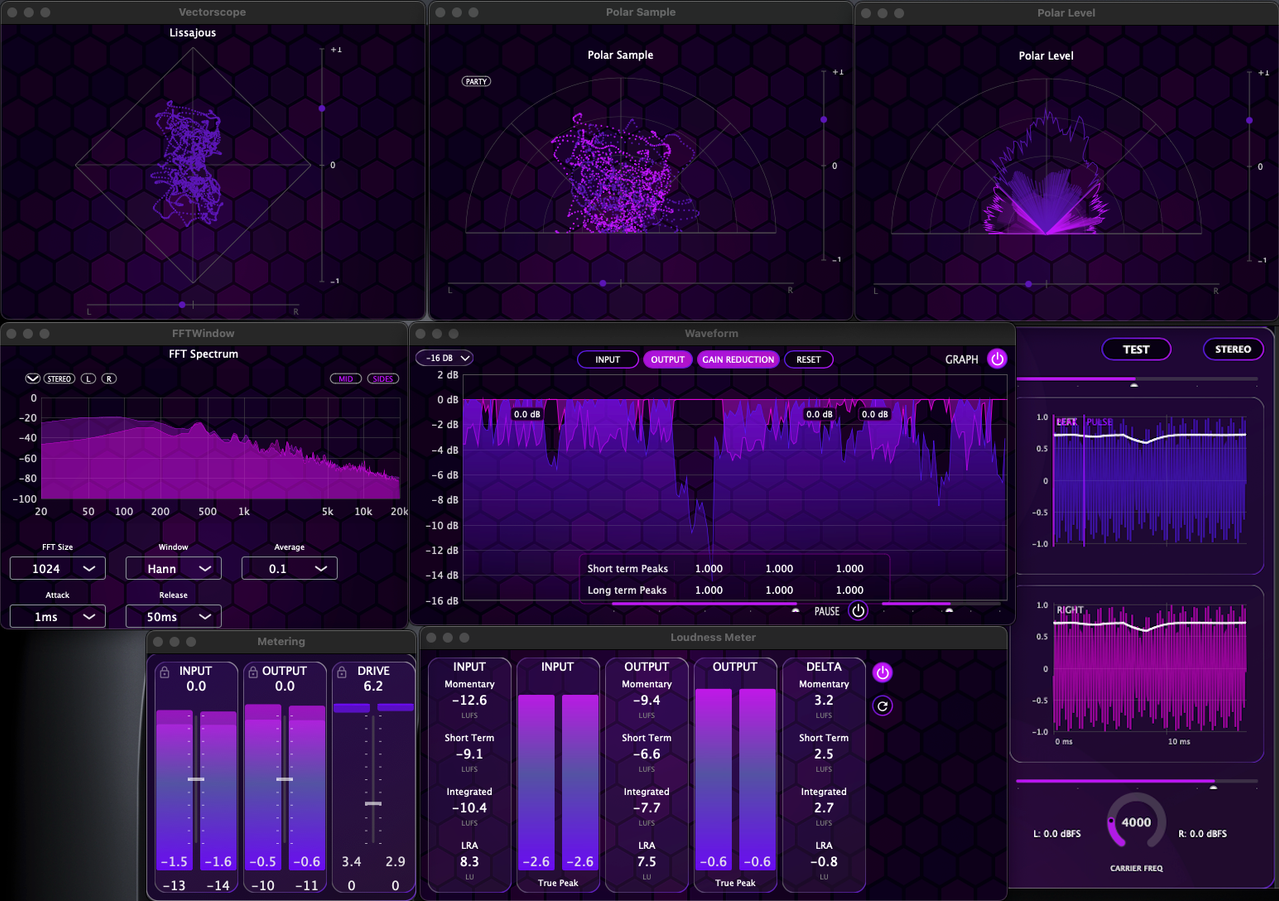Open the FFT Size 1024 dropdown
Viewport: 1279px width, 901px height.
click(x=58, y=569)
